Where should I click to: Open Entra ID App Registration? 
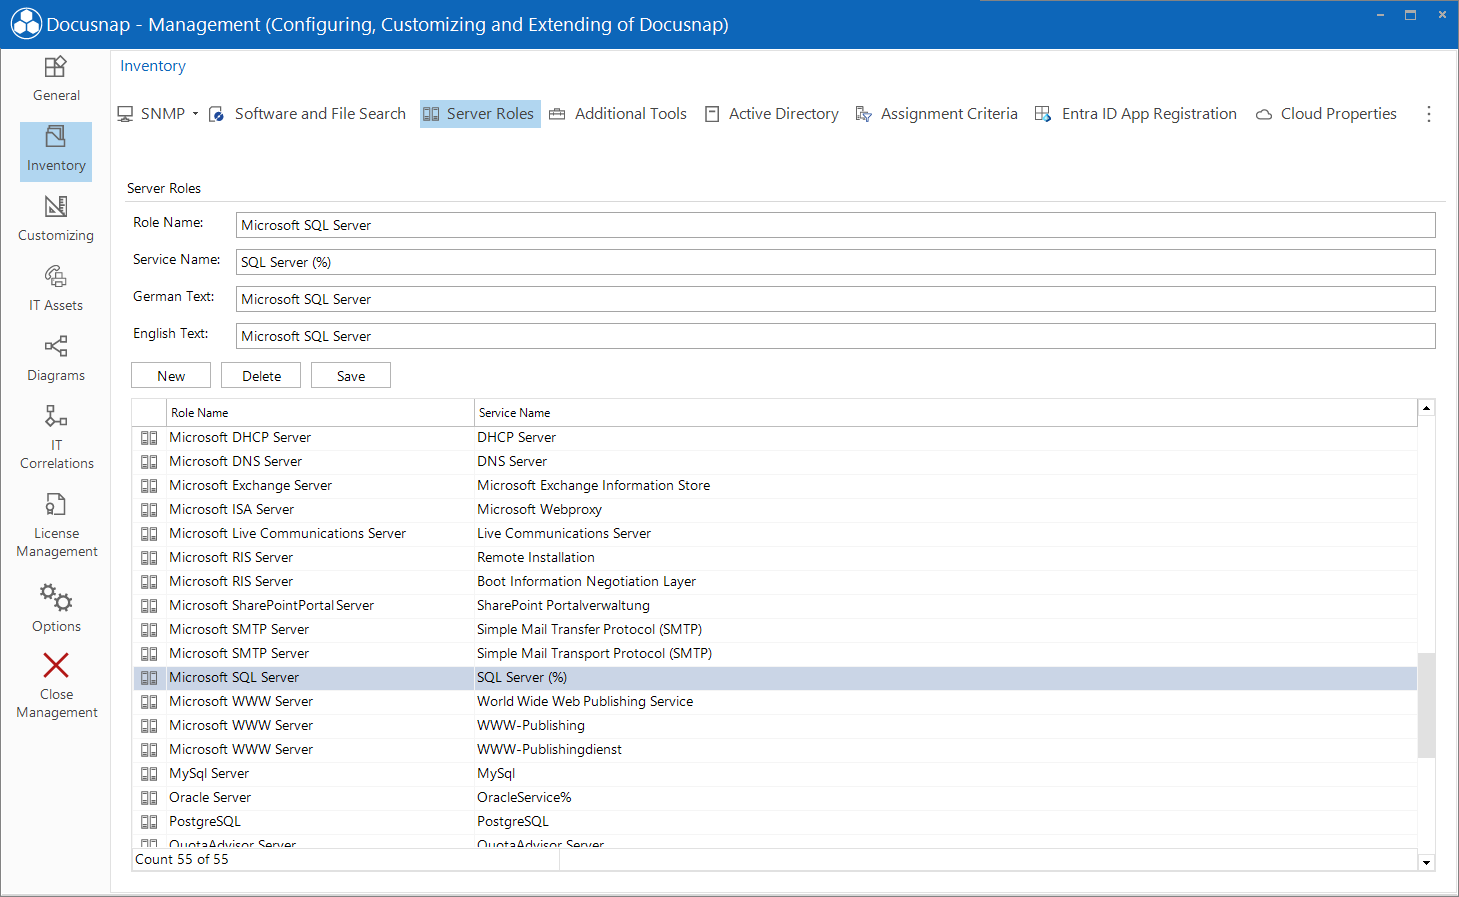click(1136, 114)
